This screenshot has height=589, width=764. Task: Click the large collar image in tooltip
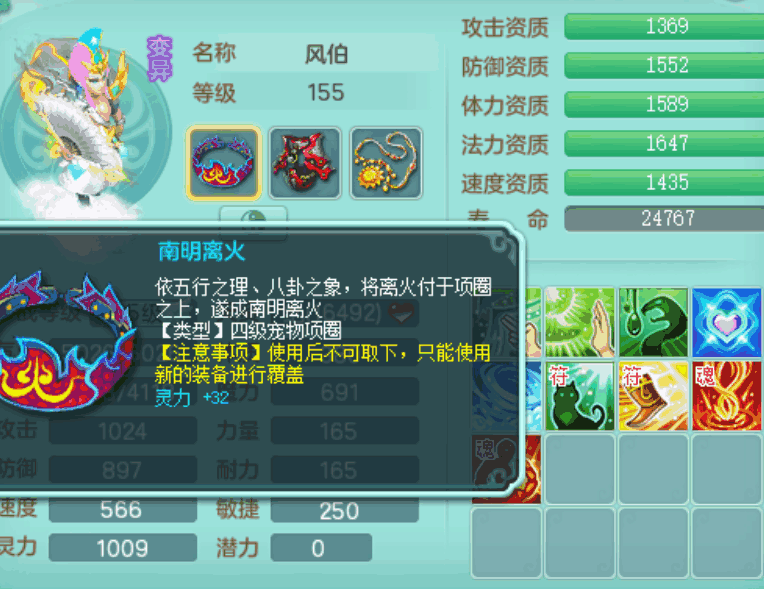click(x=66, y=343)
